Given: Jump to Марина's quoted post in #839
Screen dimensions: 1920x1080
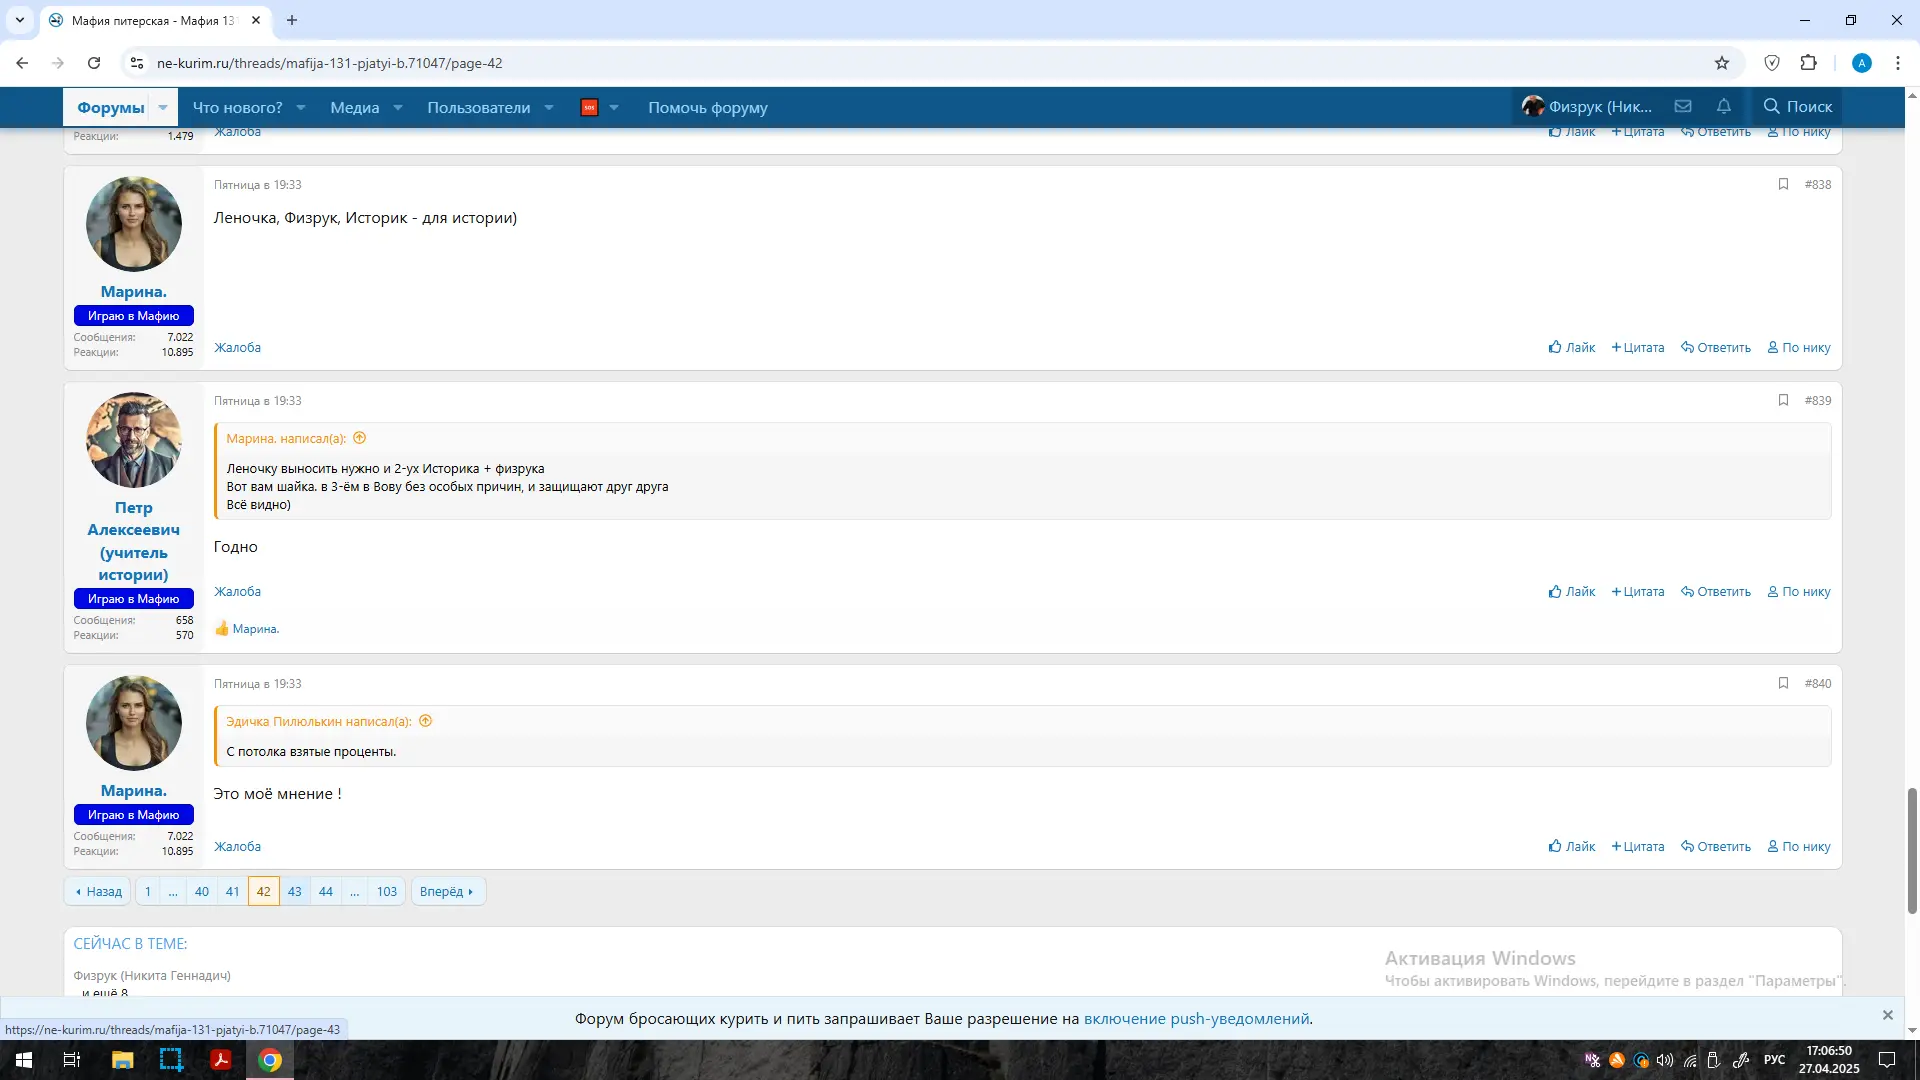Looking at the screenshot, I should coord(360,438).
